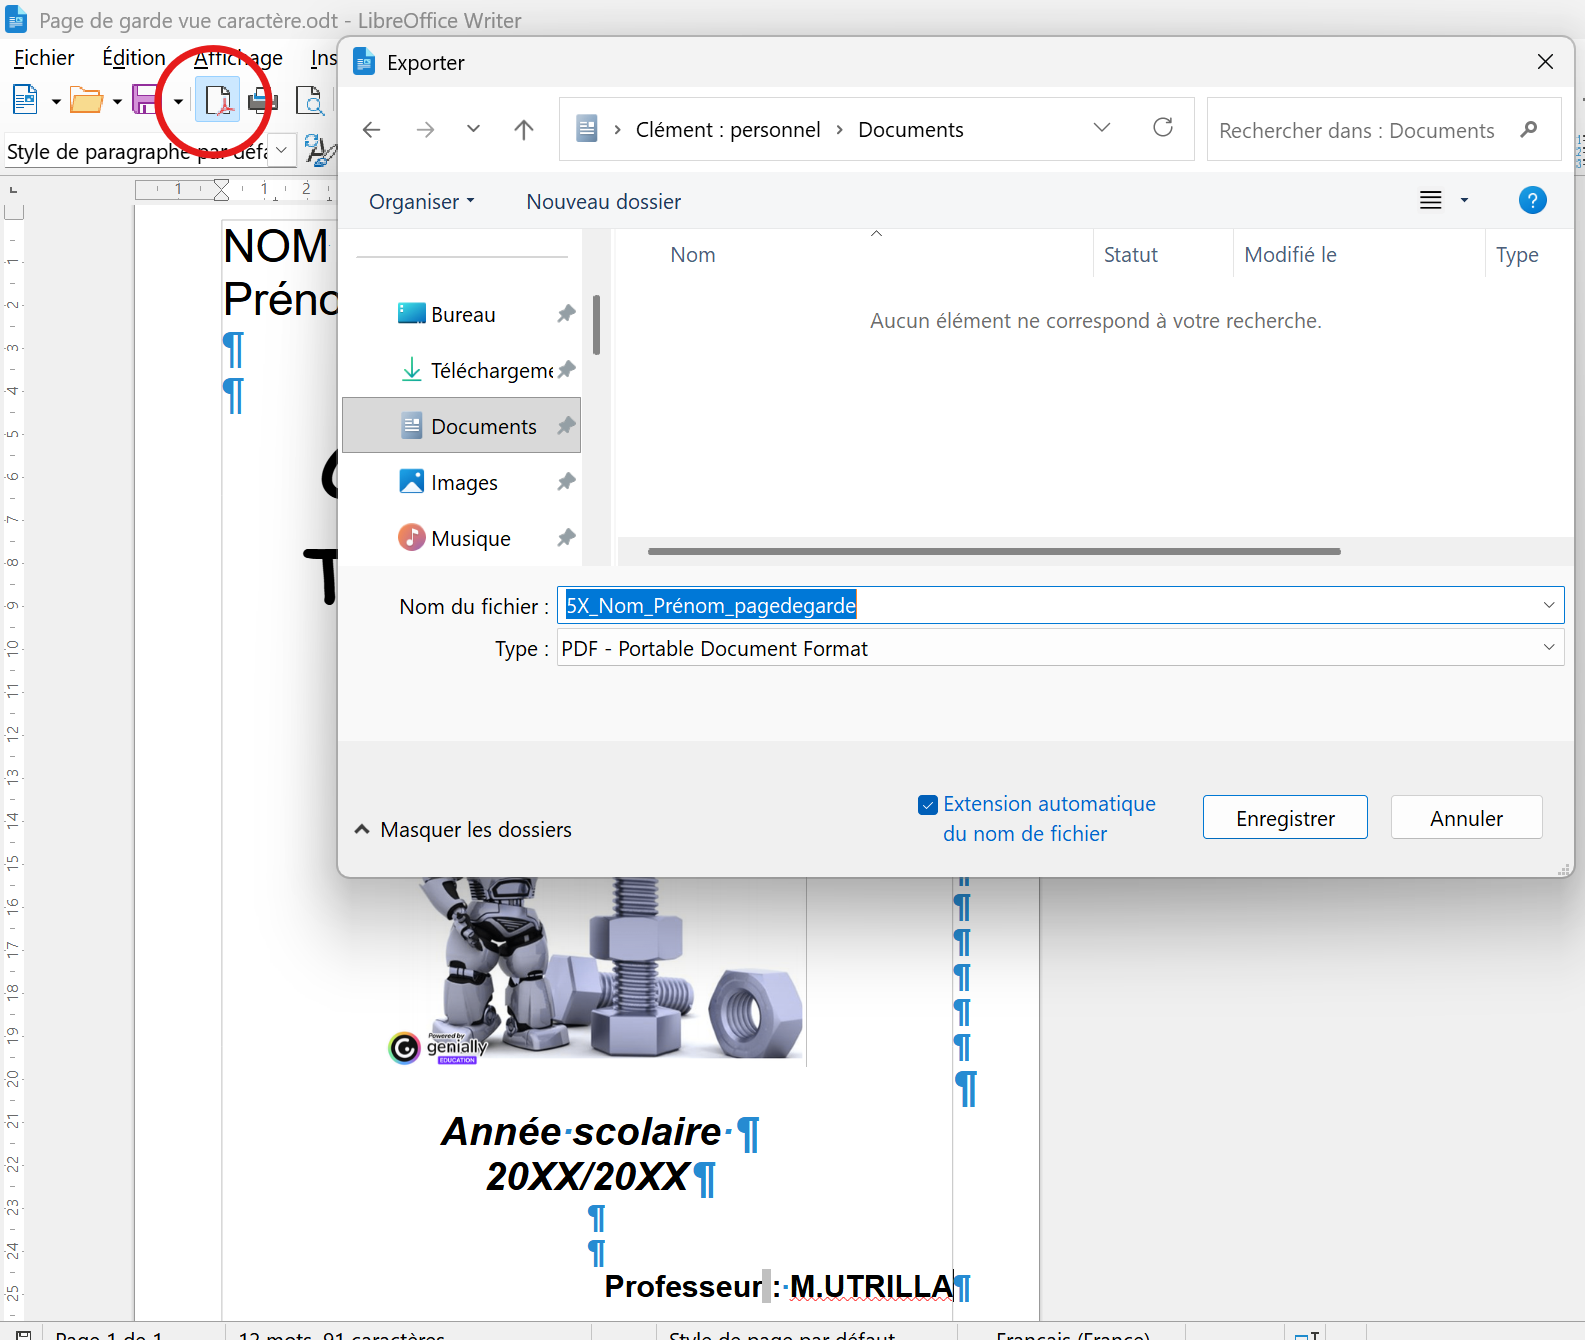Open the Organiser dropdown menu

tap(422, 202)
